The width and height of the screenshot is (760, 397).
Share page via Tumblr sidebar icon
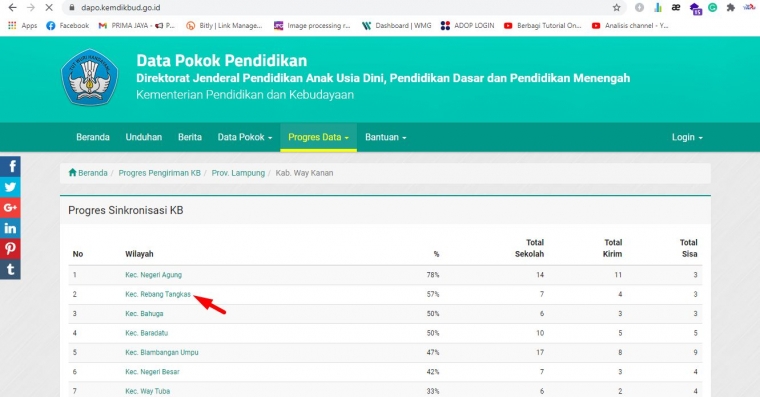point(10,270)
